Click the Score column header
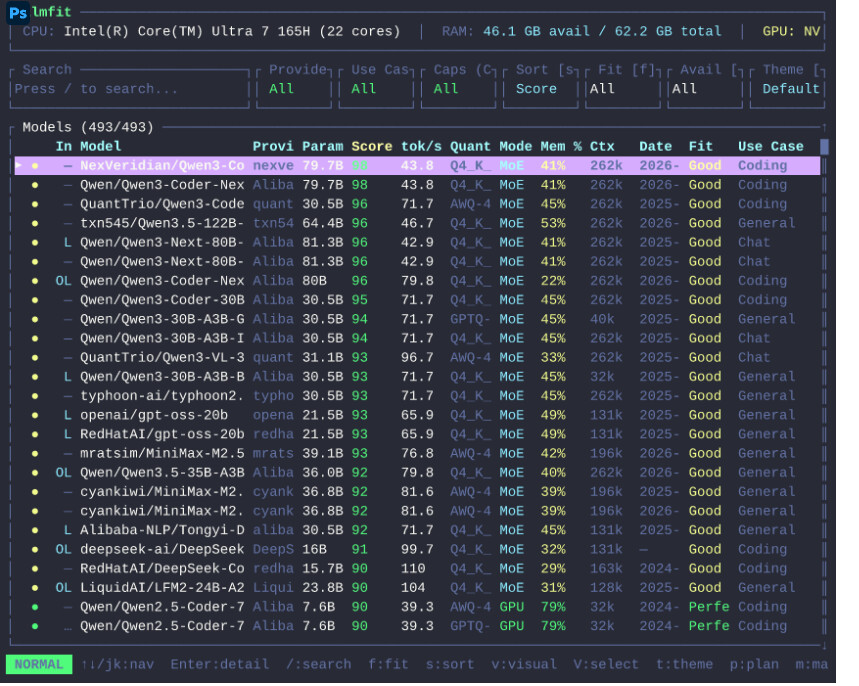859x686 pixels. (x=371, y=147)
